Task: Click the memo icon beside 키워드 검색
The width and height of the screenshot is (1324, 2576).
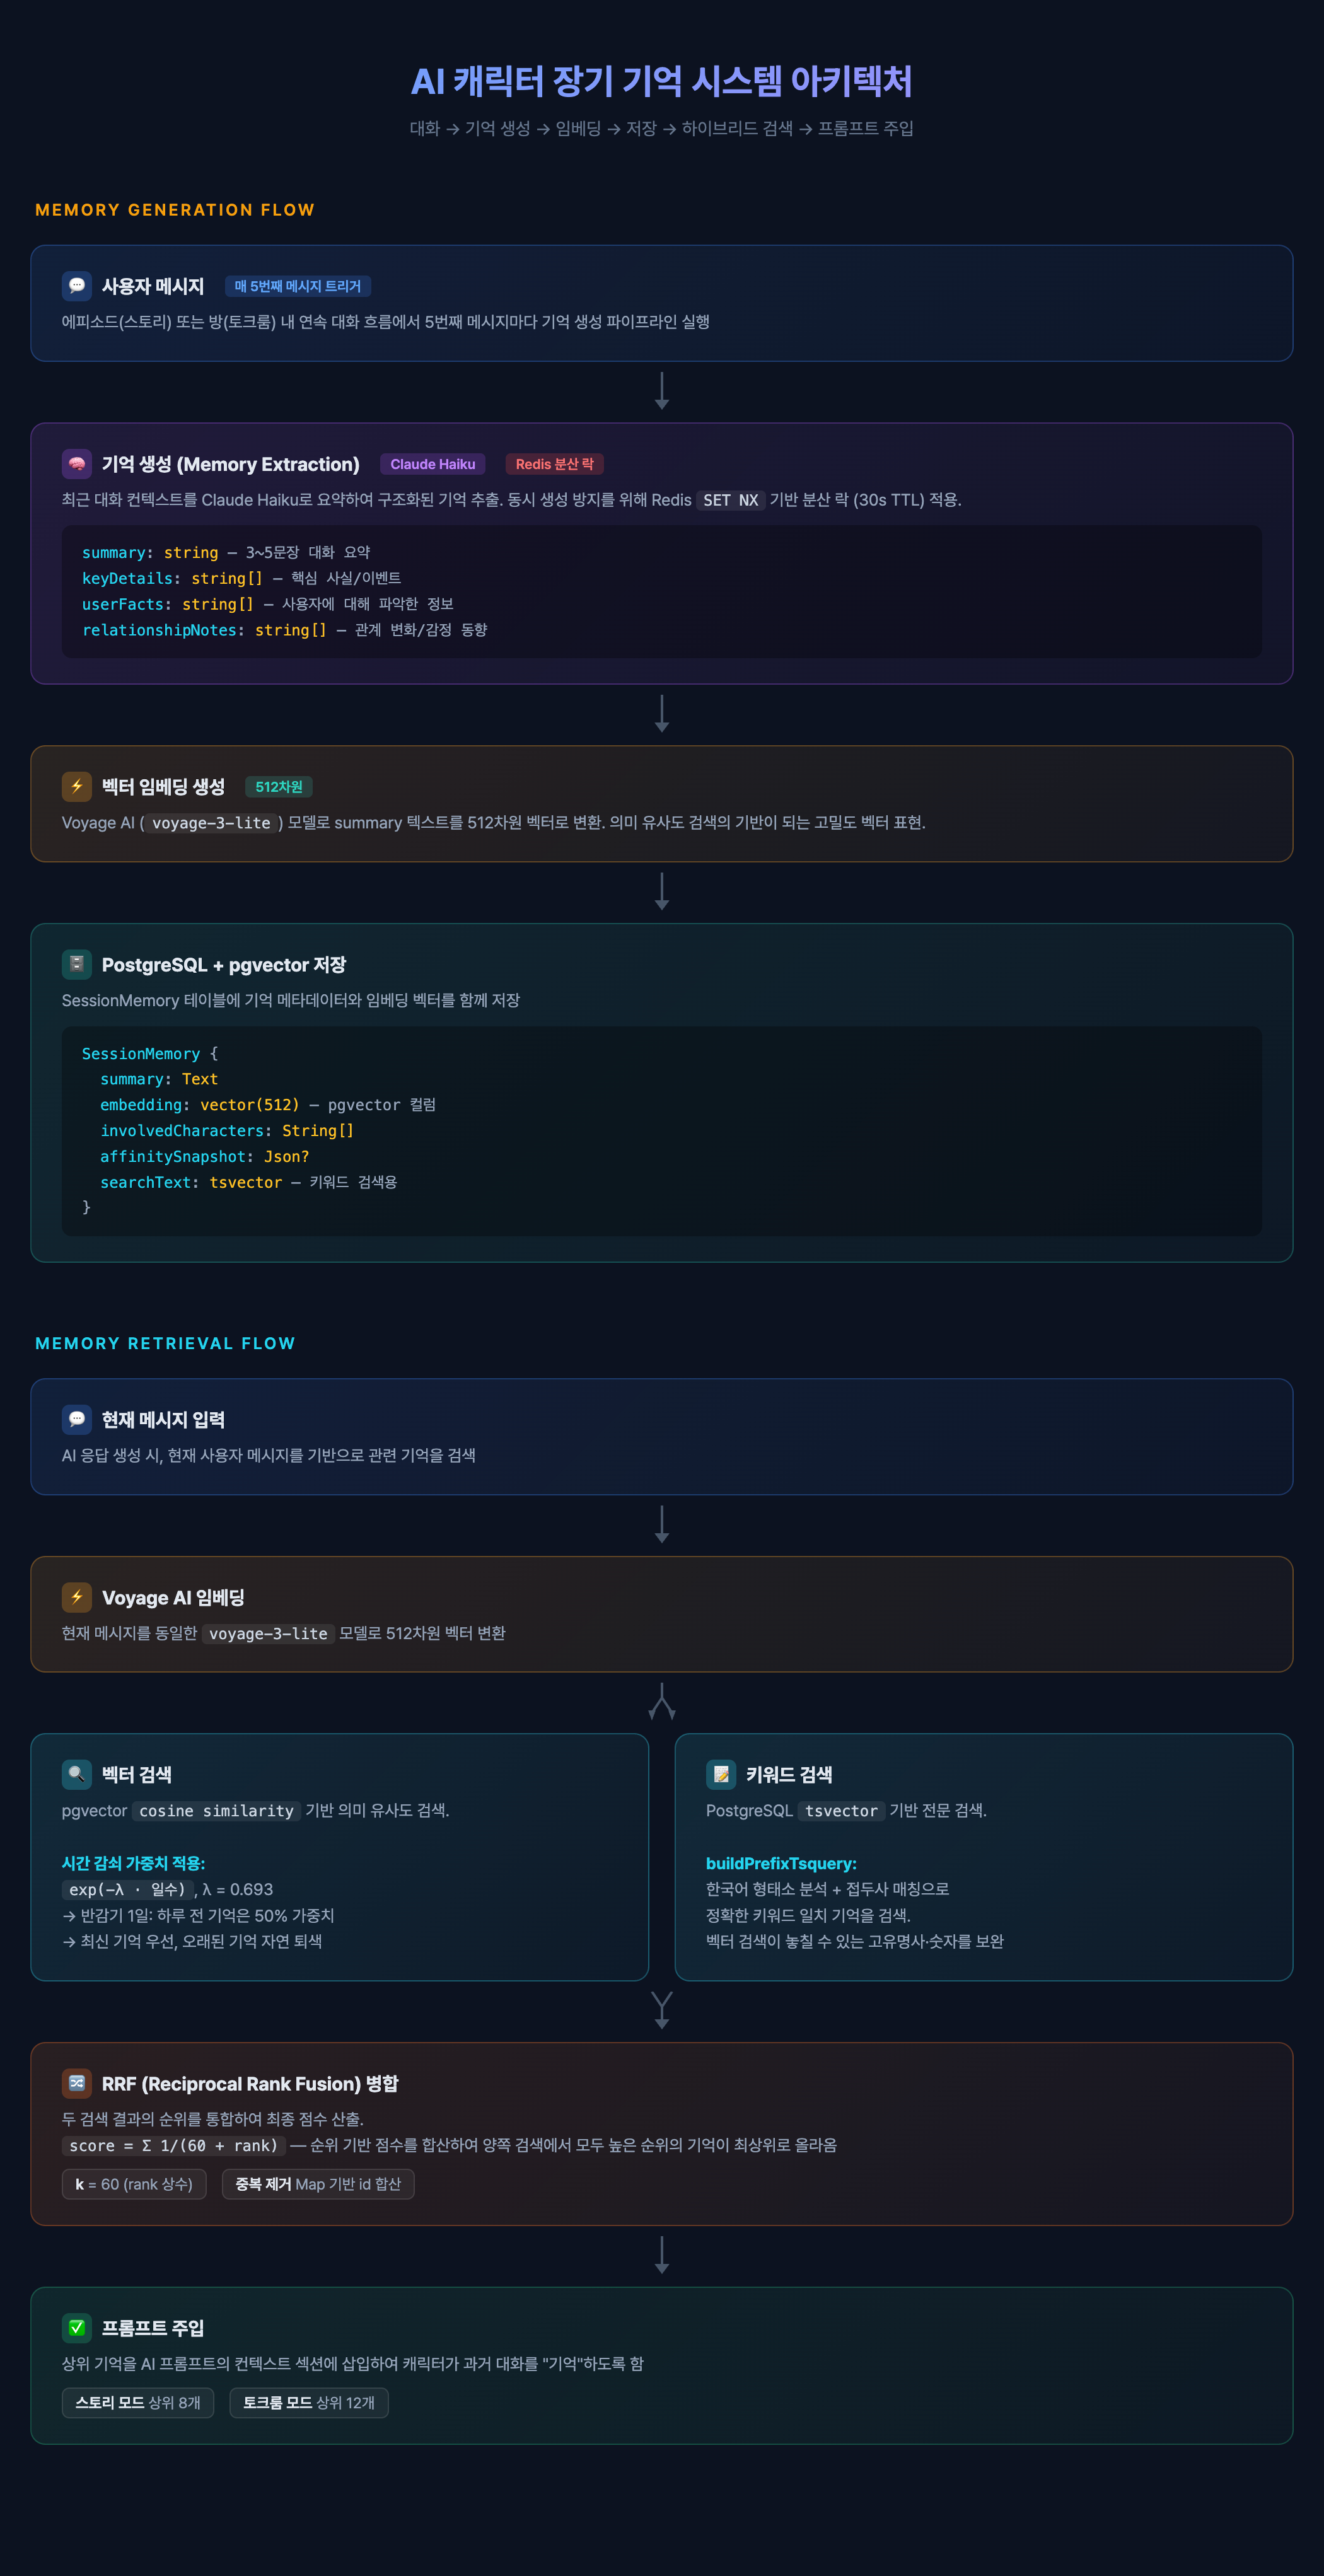Action: tap(721, 1774)
